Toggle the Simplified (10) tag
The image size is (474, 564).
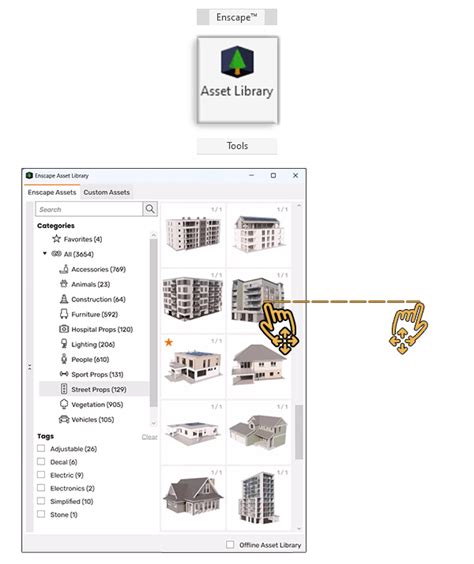tap(41, 501)
